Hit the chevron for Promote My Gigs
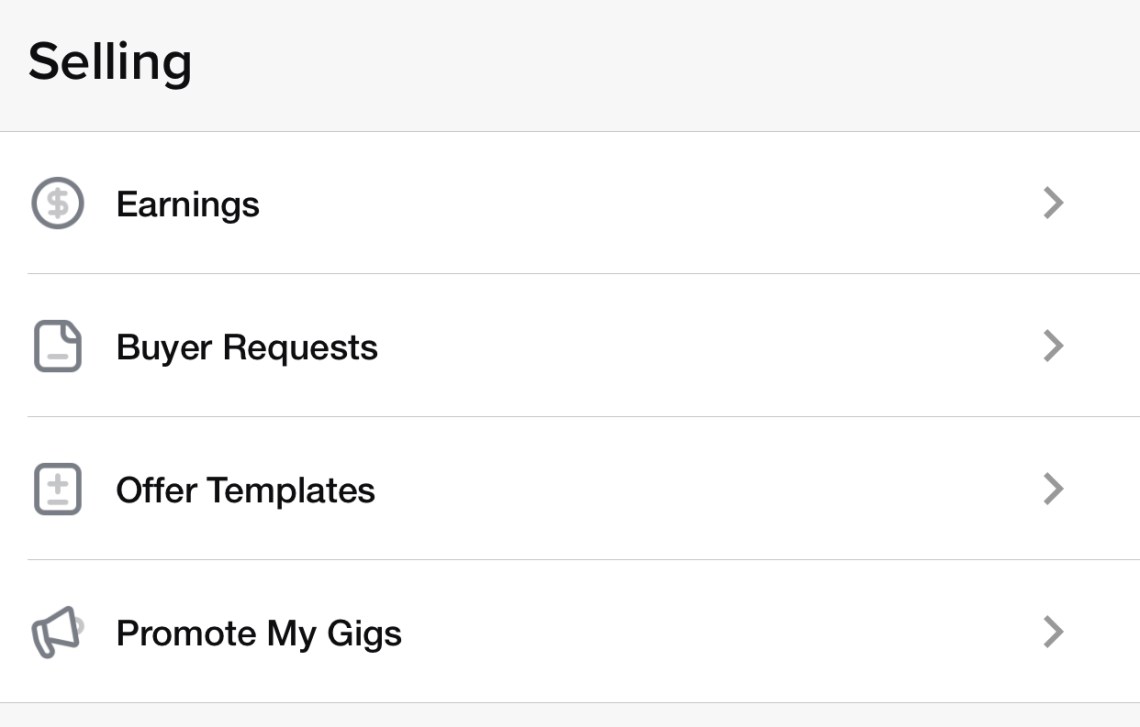The image size is (1140, 727). point(1053,633)
